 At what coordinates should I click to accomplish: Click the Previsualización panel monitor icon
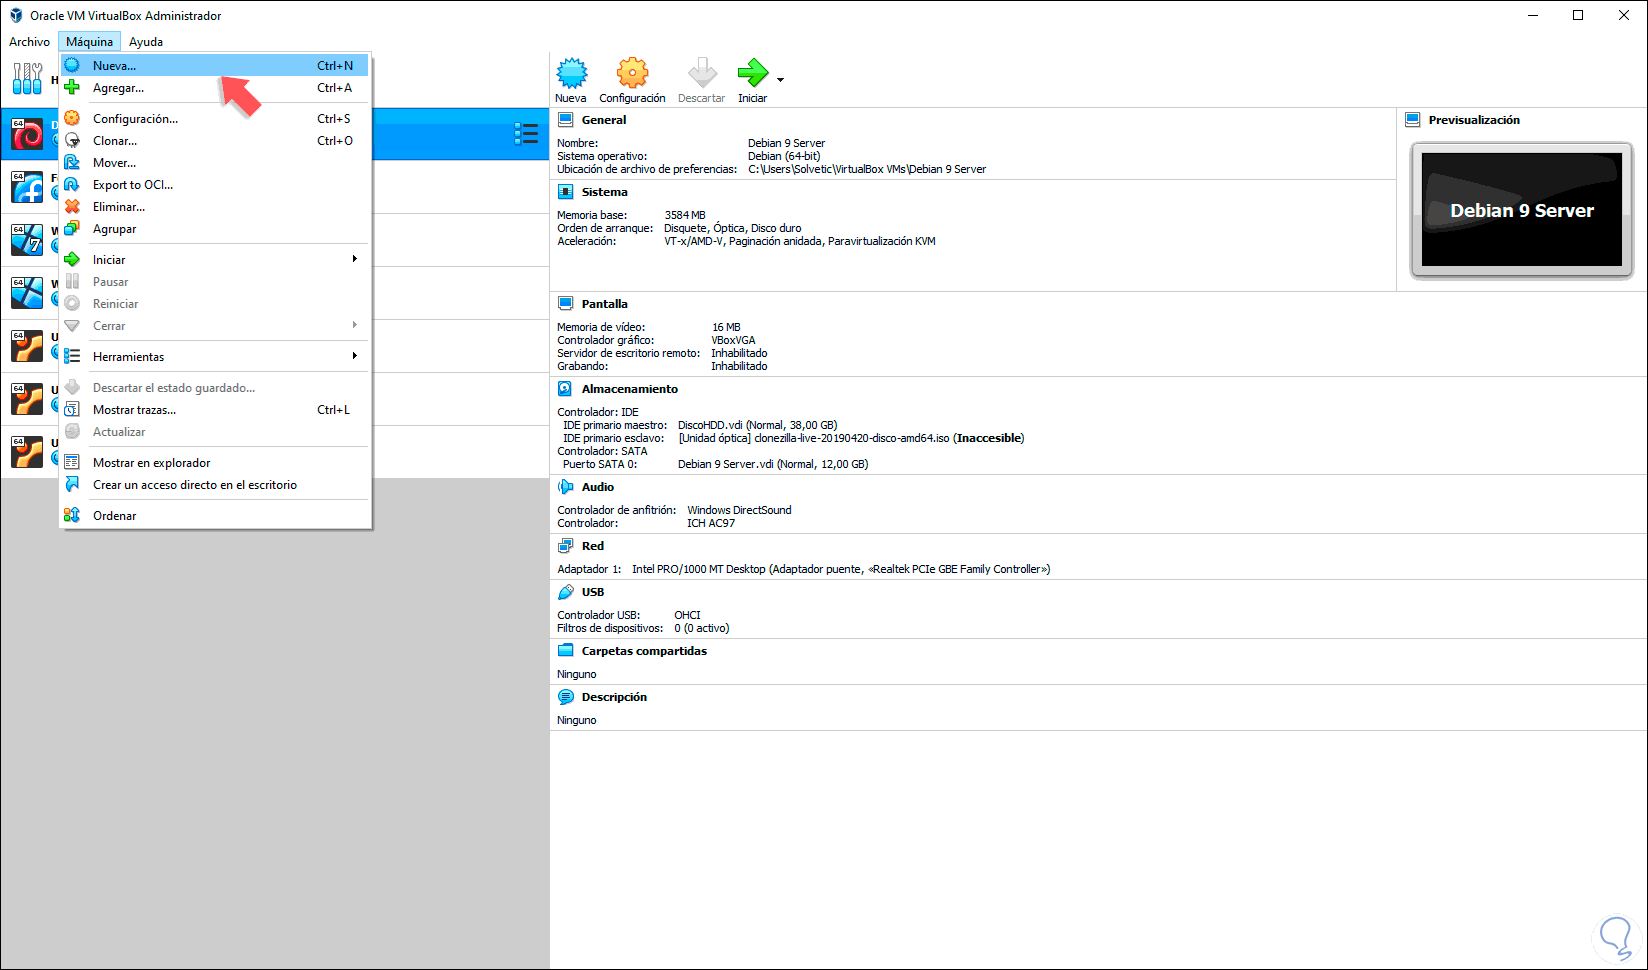(1413, 120)
